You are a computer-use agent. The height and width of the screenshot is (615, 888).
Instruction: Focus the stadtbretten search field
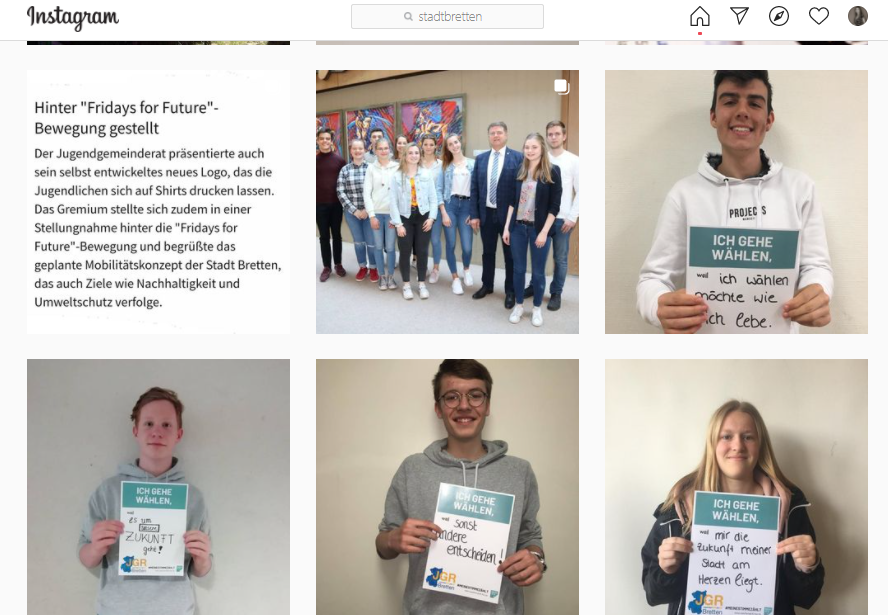(x=447, y=16)
